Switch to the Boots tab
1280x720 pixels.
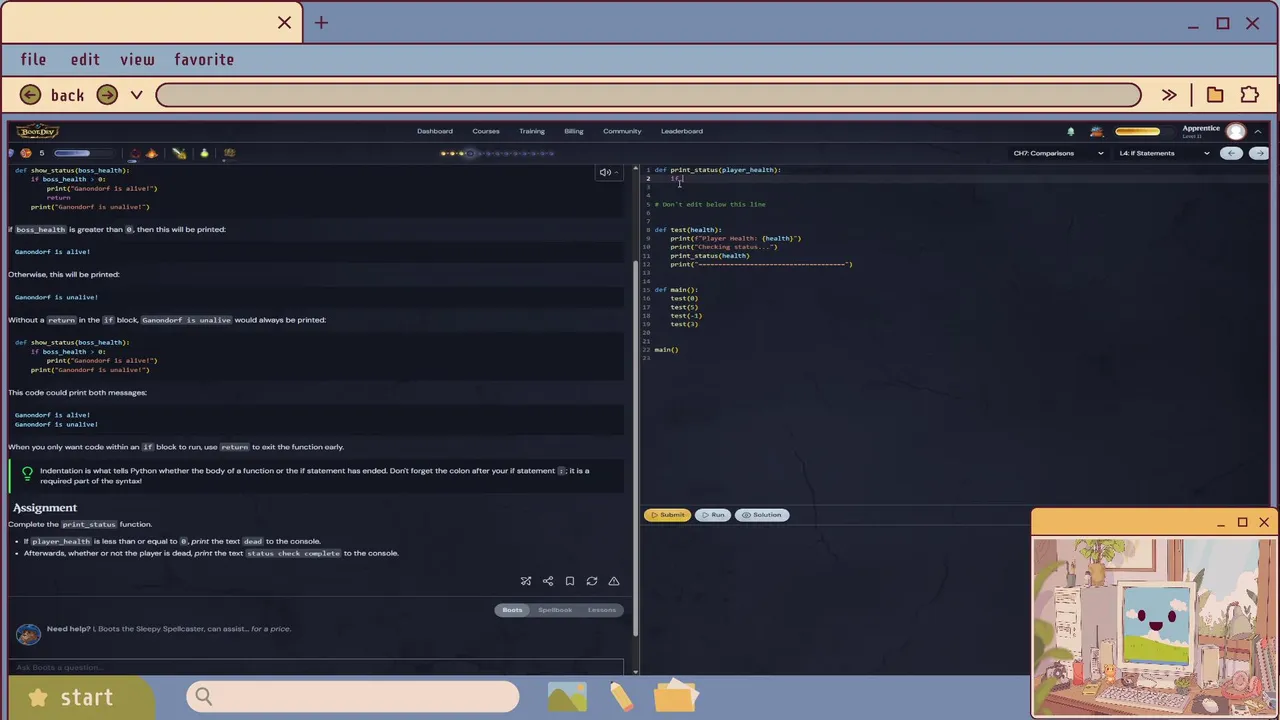coord(512,610)
